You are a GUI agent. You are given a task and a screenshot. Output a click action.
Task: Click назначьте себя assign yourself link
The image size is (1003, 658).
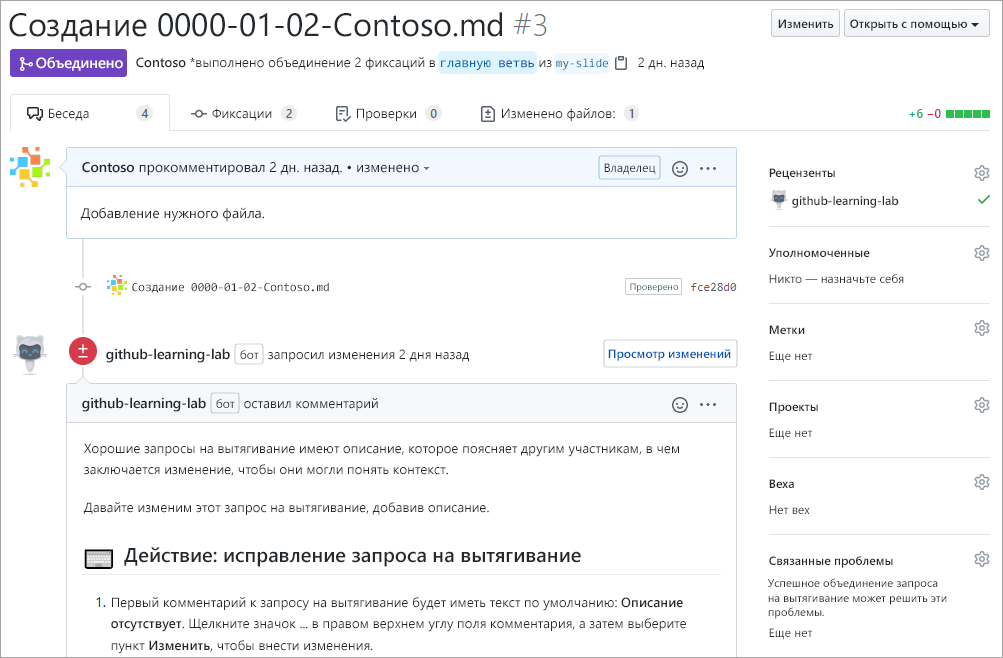coord(862,279)
